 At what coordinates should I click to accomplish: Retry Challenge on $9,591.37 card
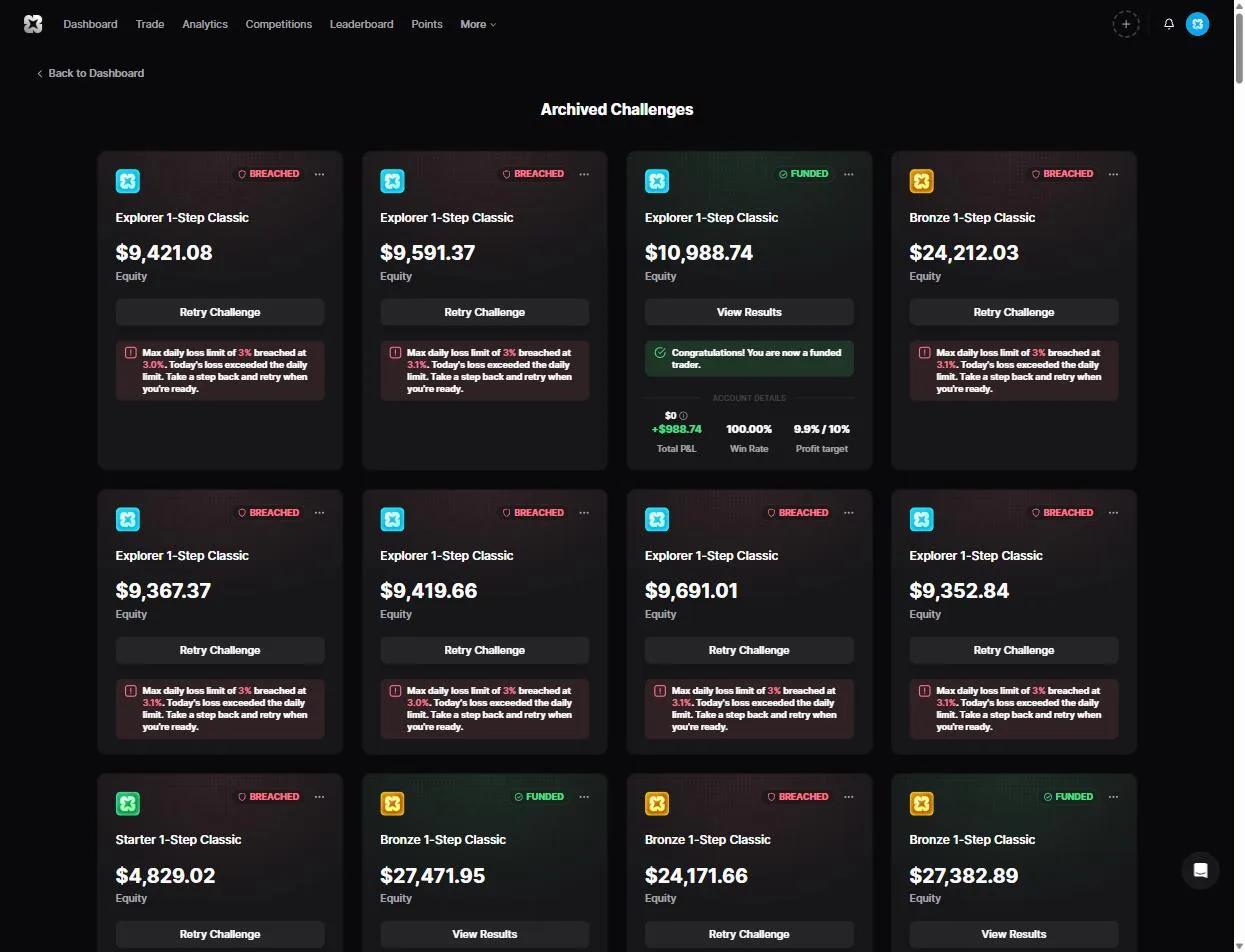pos(485,312)
